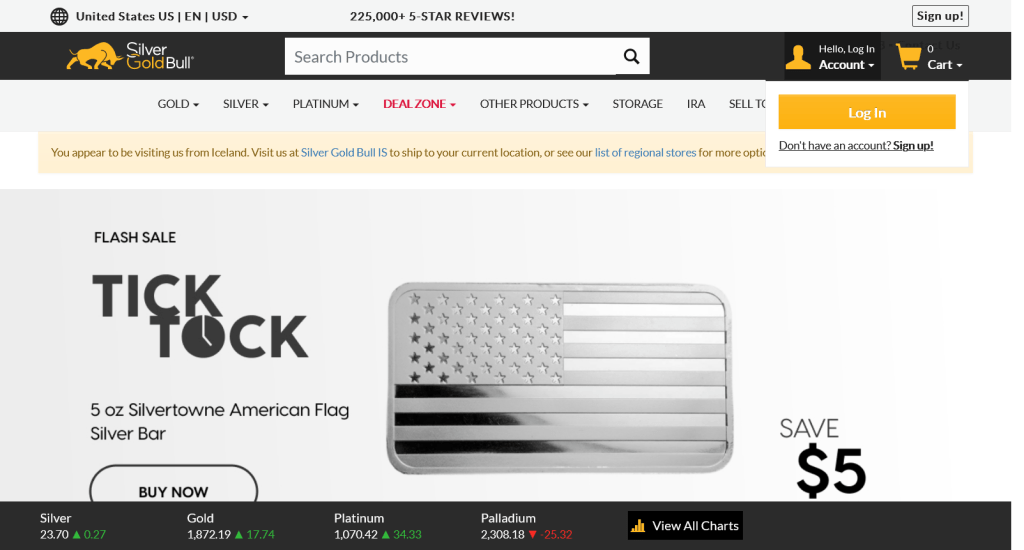Click the green arrow next to Silver price

click(76, 534)
